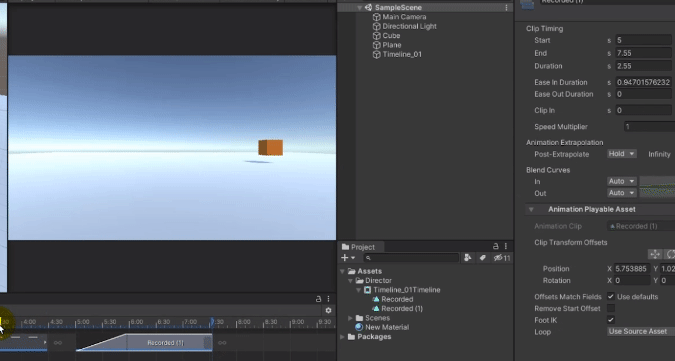Click the Timeline_01 object icon in Hierarchy
Viewport: 675px width, 361px height.
coord(377,55)
